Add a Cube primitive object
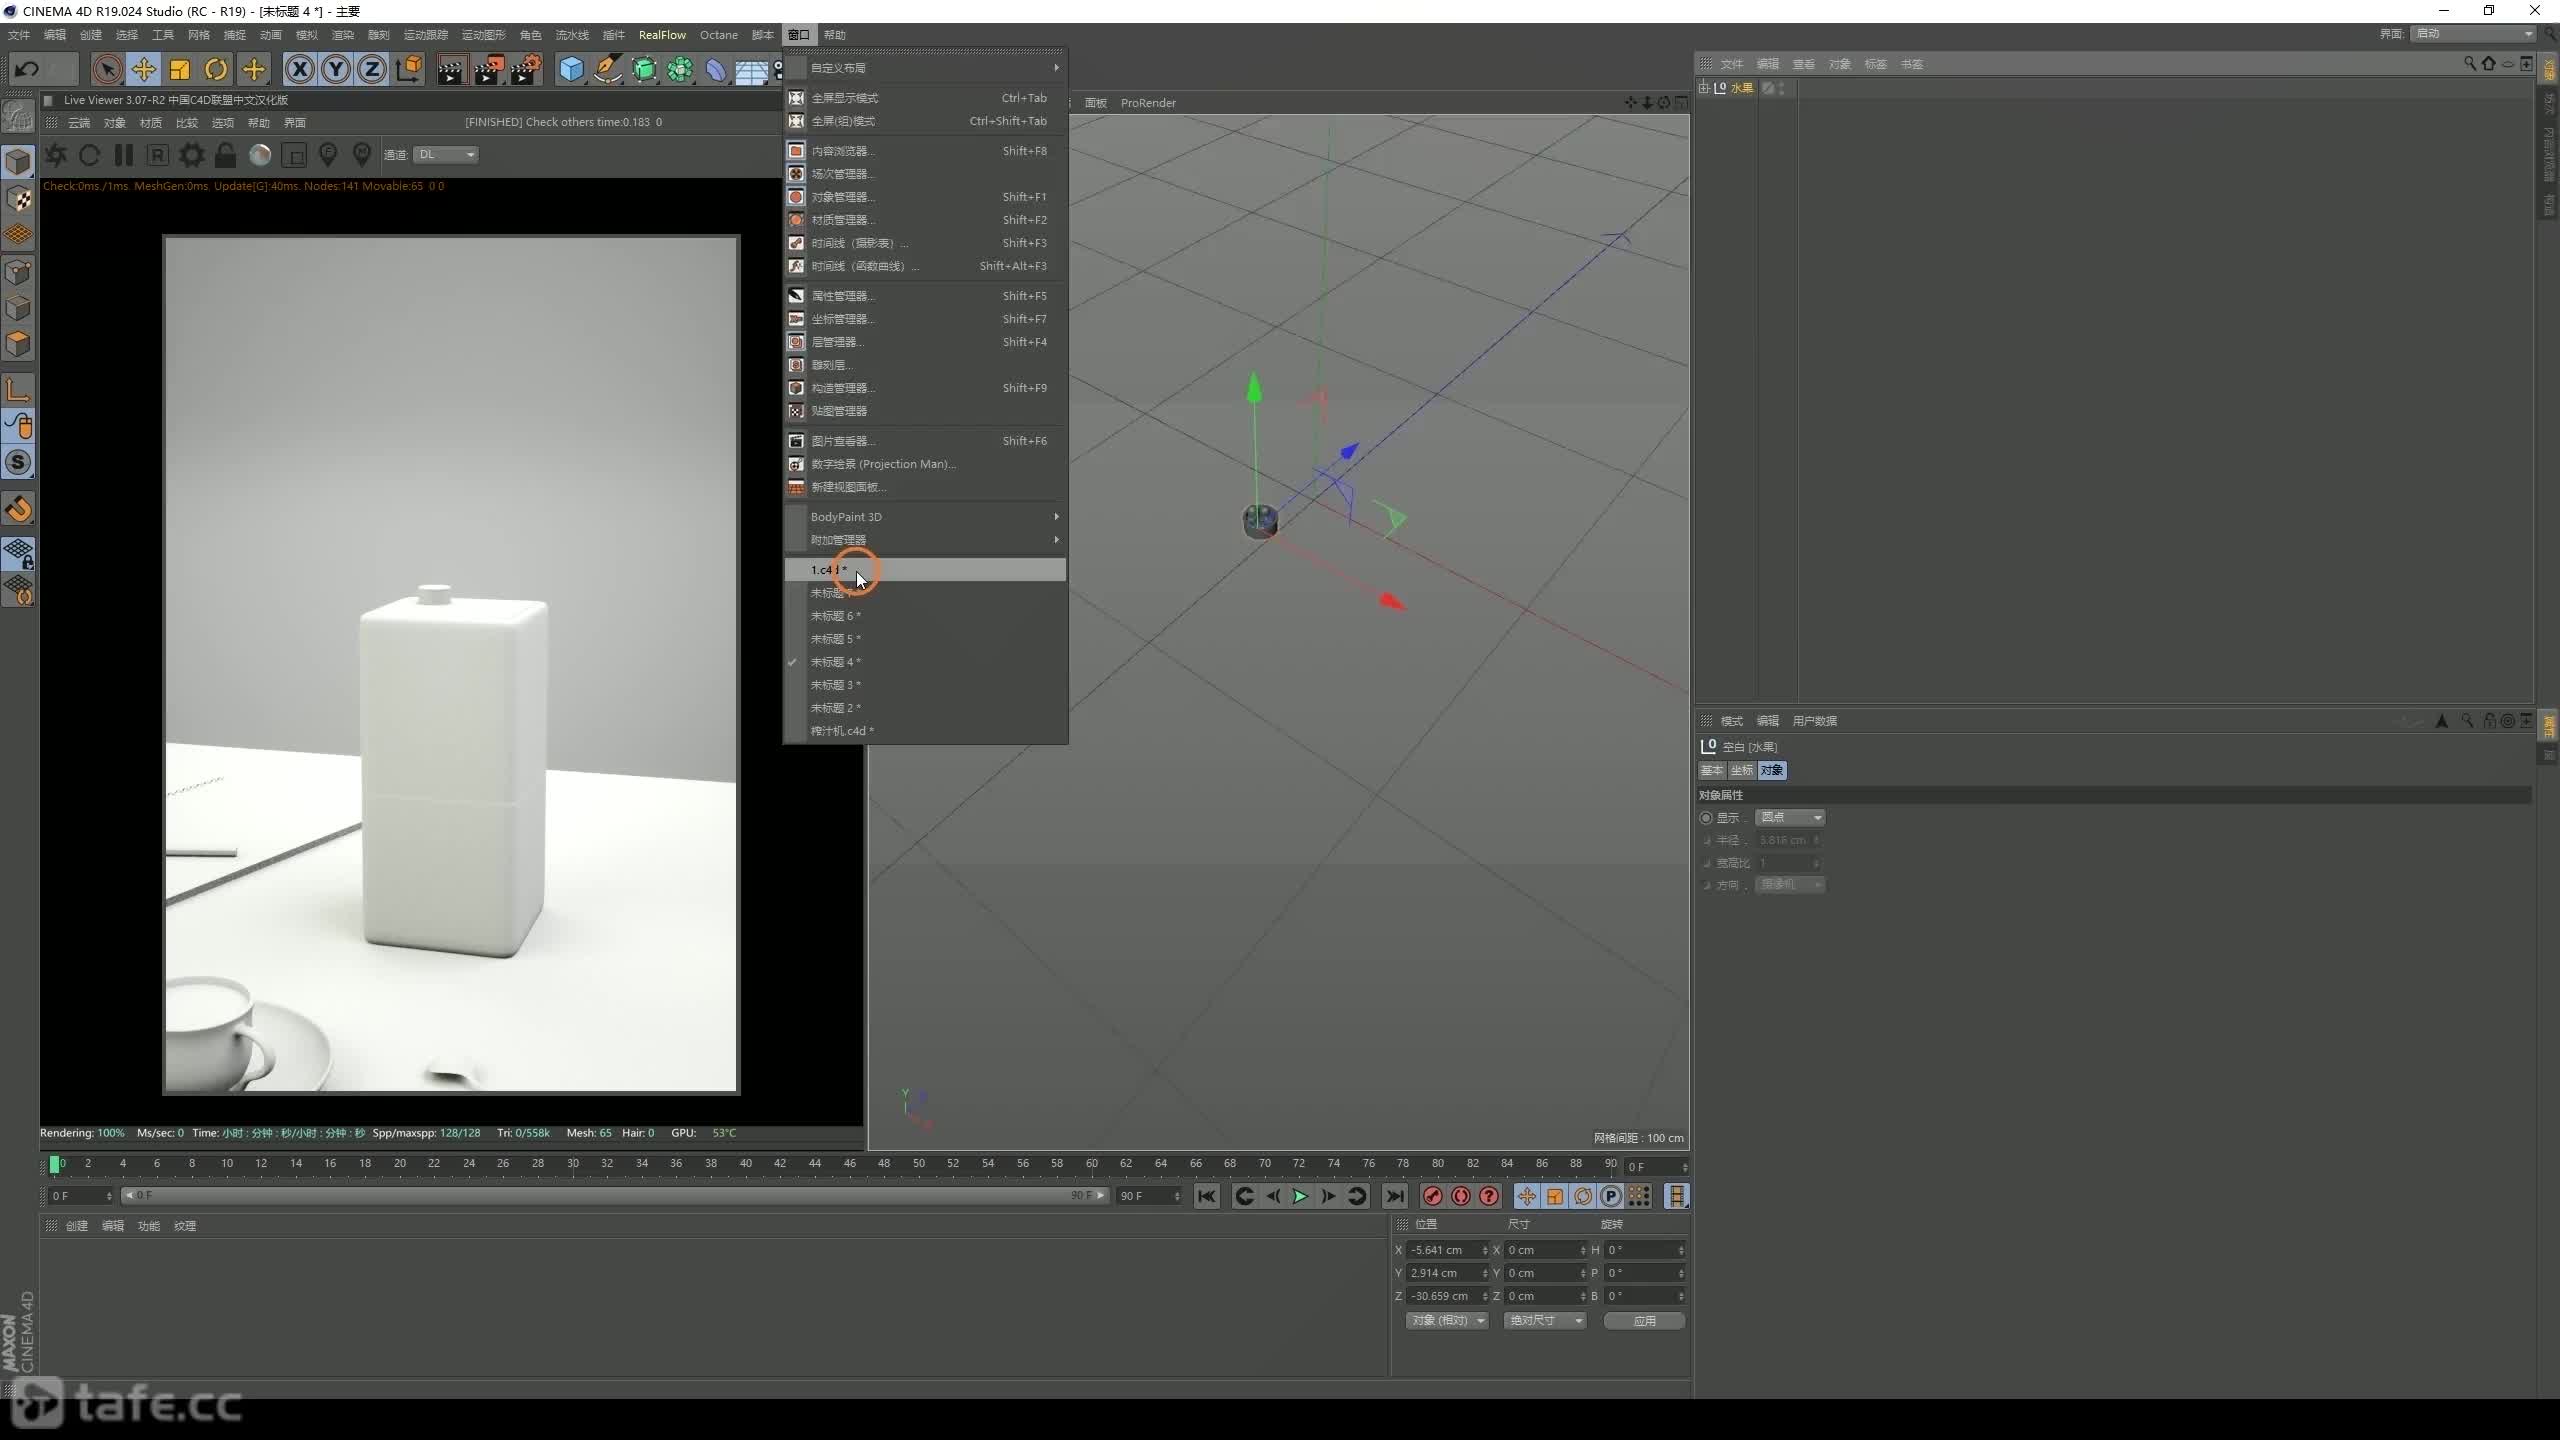2560x1440 pixels. 571,69
